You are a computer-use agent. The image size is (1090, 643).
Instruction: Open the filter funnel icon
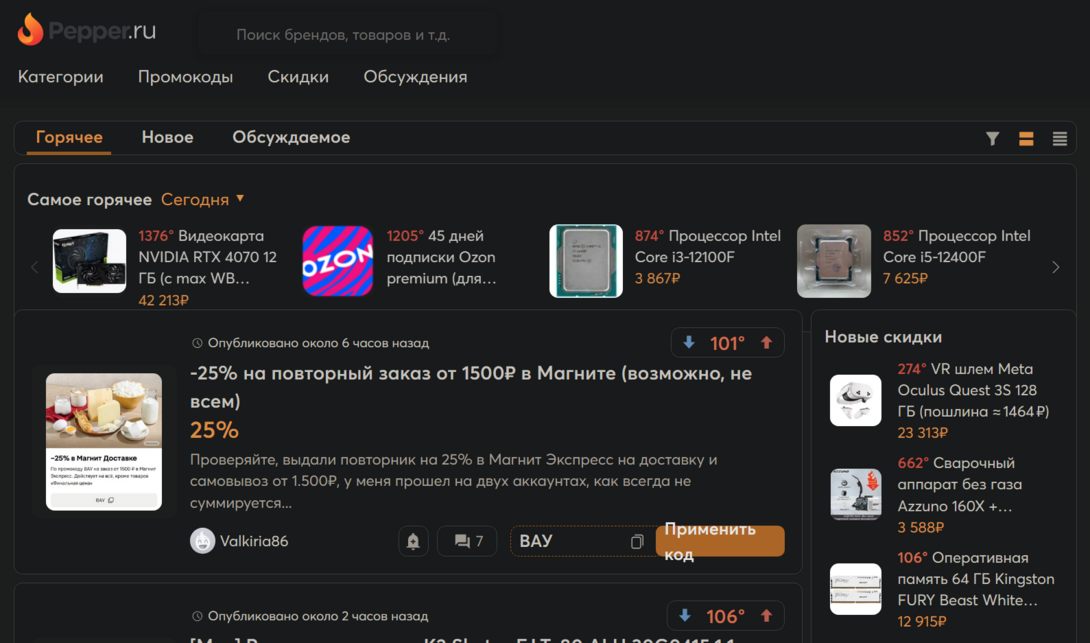click(x=993, y=139)
